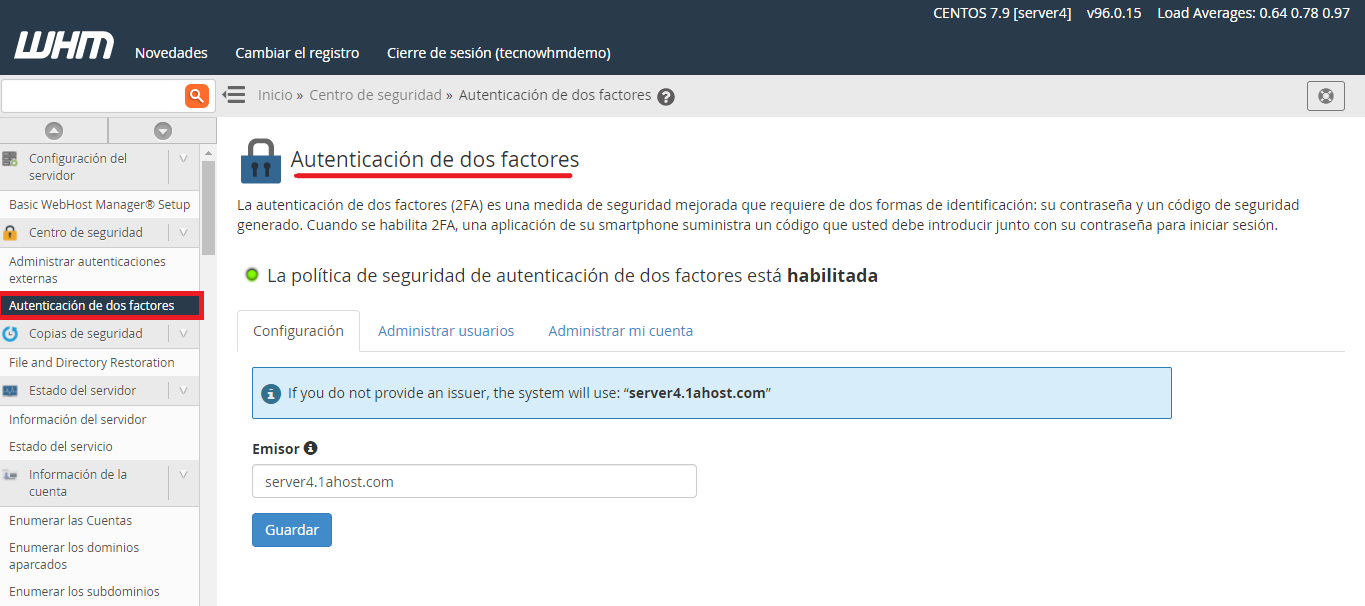This screenshot has width=1365, height=606.
Task: Go to Centro de seguridad breadcrumb
Action: (x=375, y=95)
